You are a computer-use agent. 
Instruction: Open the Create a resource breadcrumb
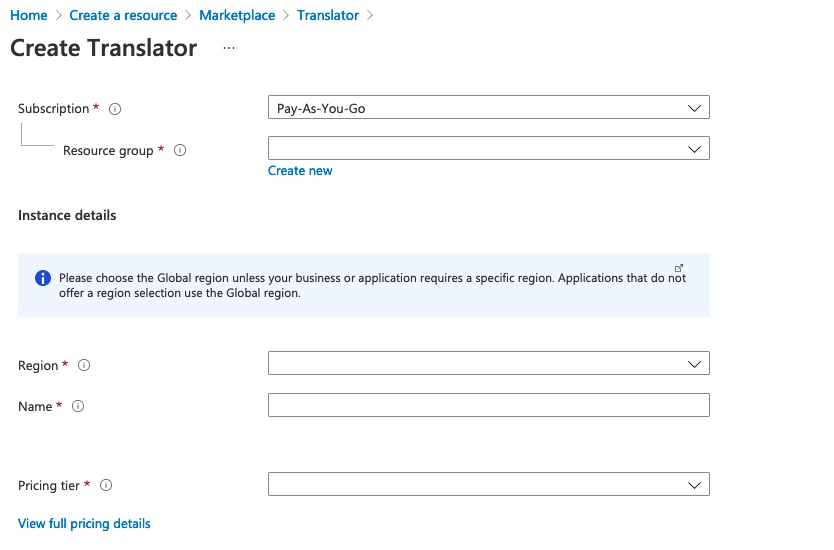coord(123,15)
